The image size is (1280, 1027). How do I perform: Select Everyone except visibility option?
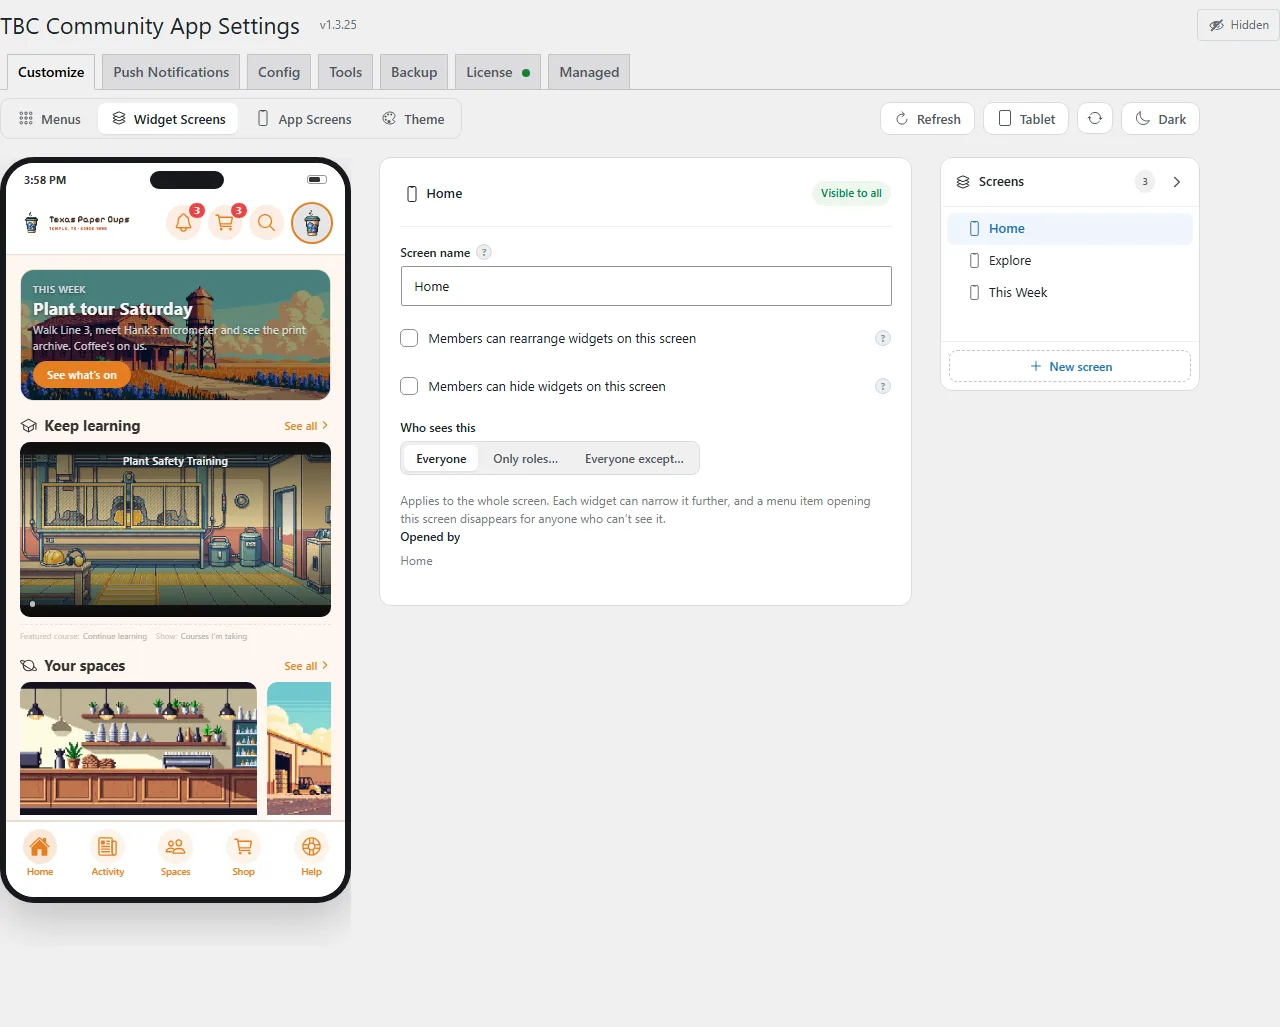[x=634, y=459]
